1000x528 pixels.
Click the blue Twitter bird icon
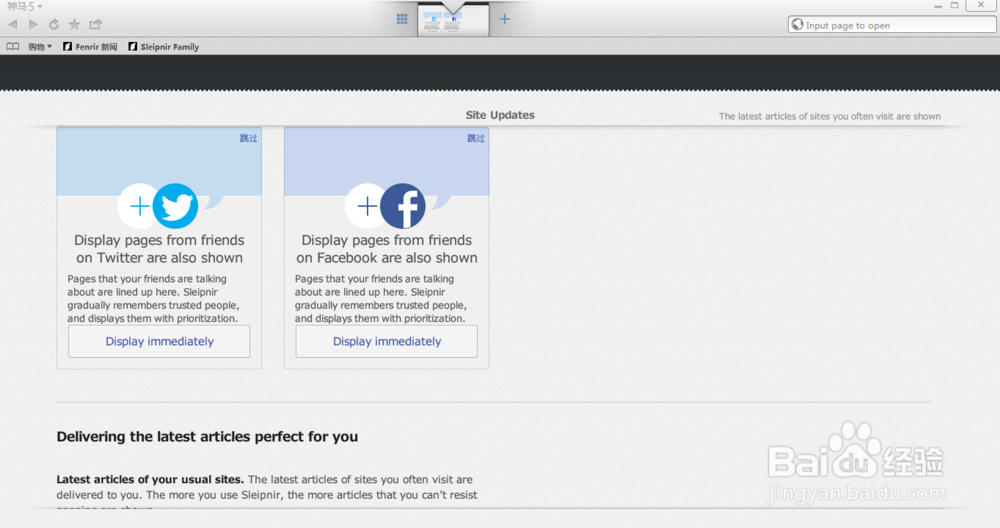click(176, 207)
